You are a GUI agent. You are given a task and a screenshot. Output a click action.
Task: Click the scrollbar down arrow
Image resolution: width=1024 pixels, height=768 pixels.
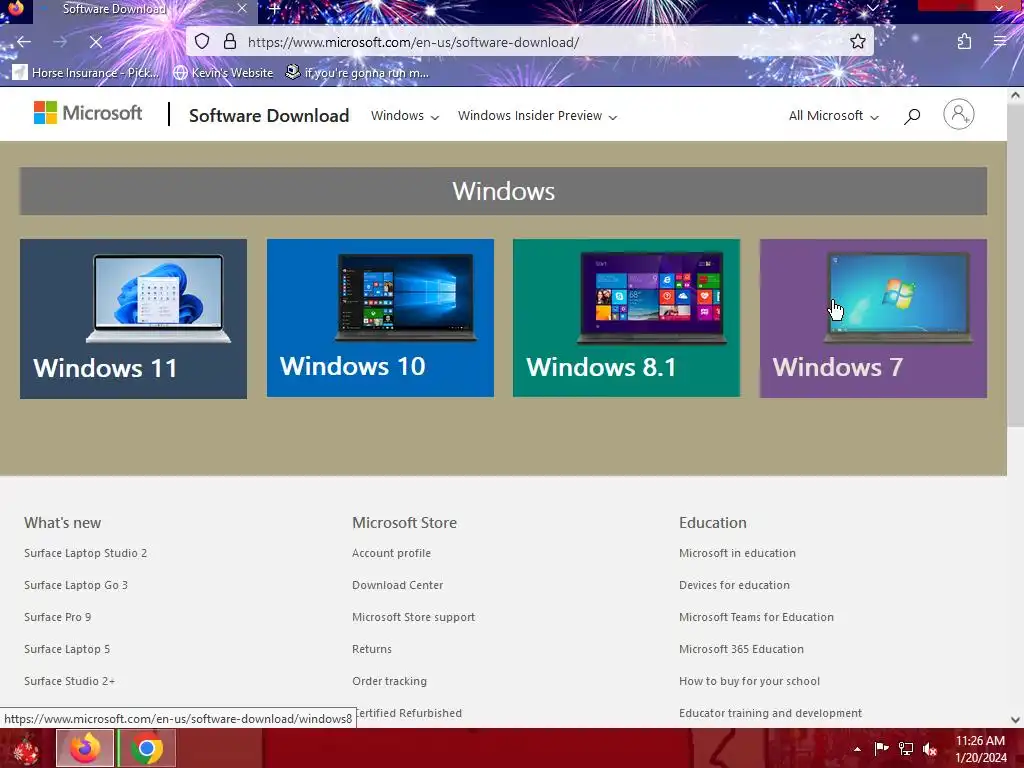tap(1015, 720)
